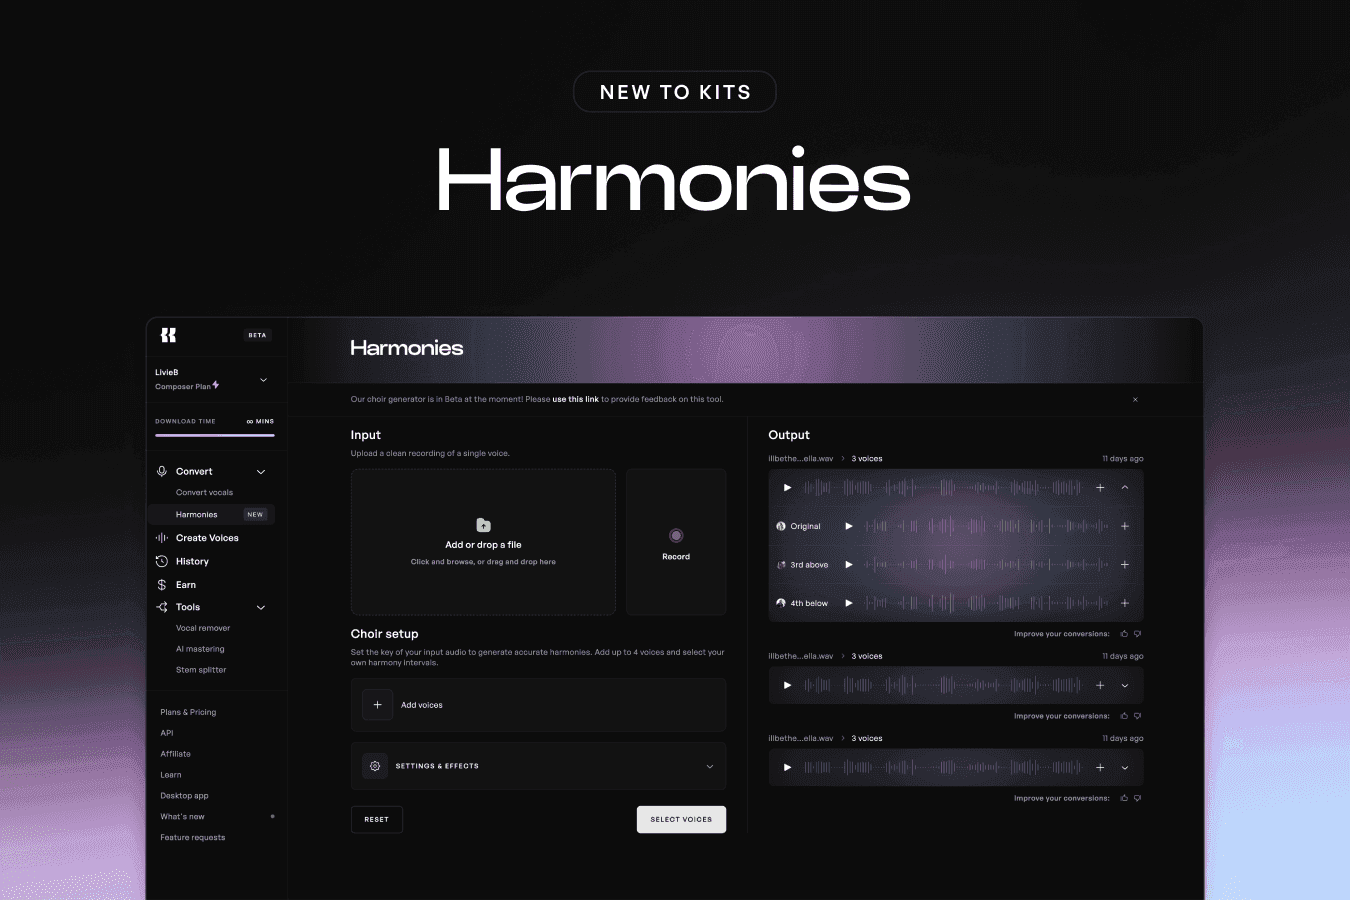
Task: Expand the second output entry's voices
Action: [1125, 686]
